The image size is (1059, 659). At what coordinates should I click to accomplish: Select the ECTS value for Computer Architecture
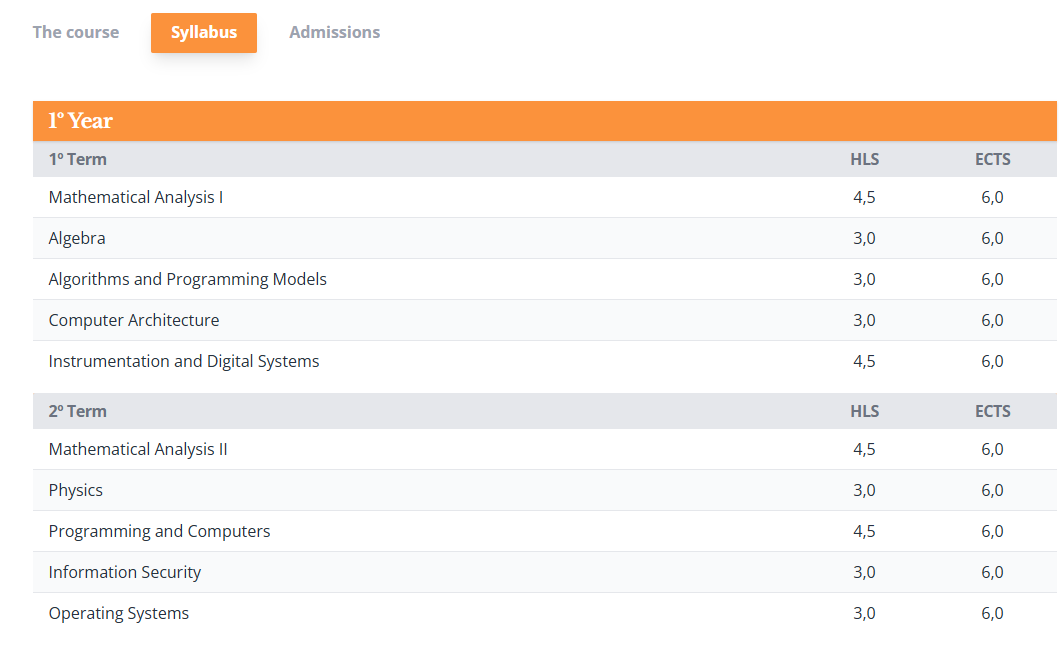point(992,320)
